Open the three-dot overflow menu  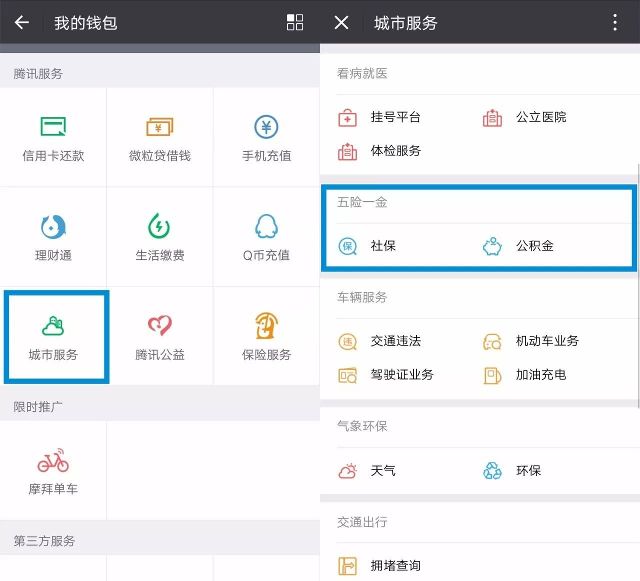coord(615,22)
